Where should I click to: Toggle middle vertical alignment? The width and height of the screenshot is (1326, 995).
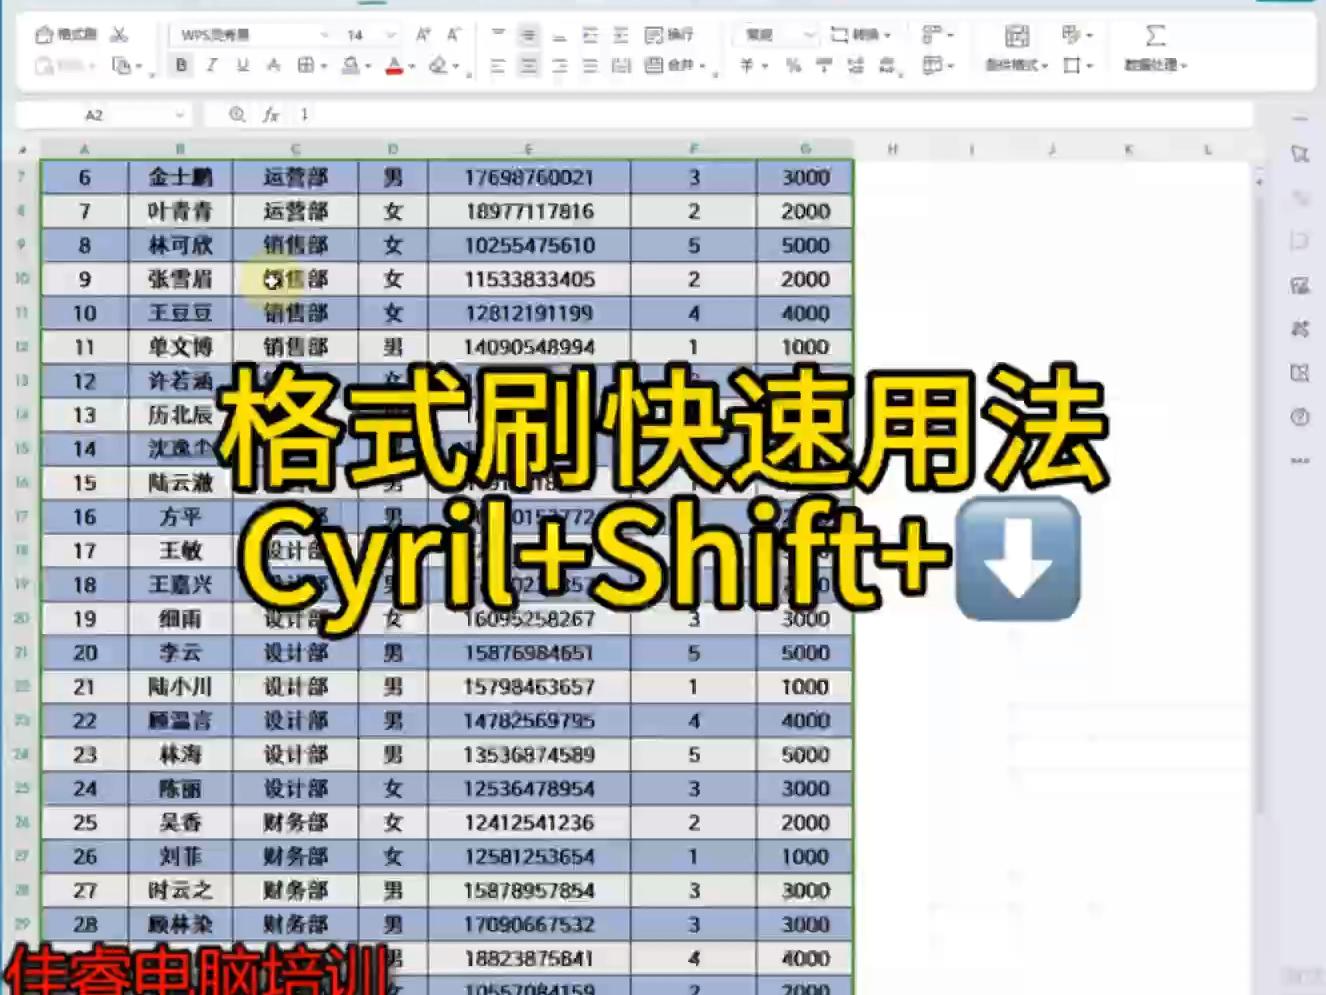click(x=529, y=35)
